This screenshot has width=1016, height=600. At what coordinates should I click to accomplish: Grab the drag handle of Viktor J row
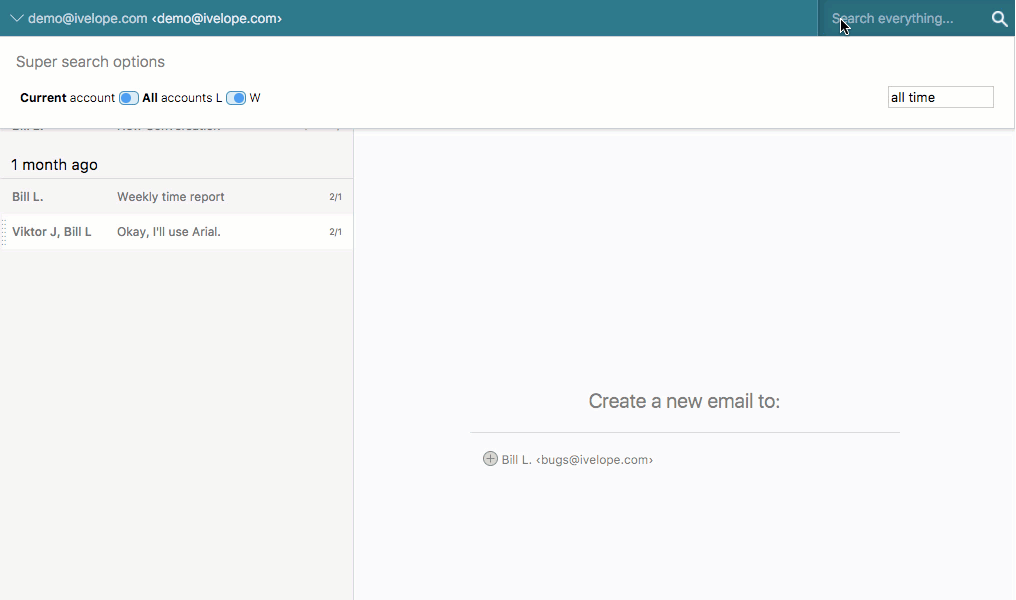4,232
